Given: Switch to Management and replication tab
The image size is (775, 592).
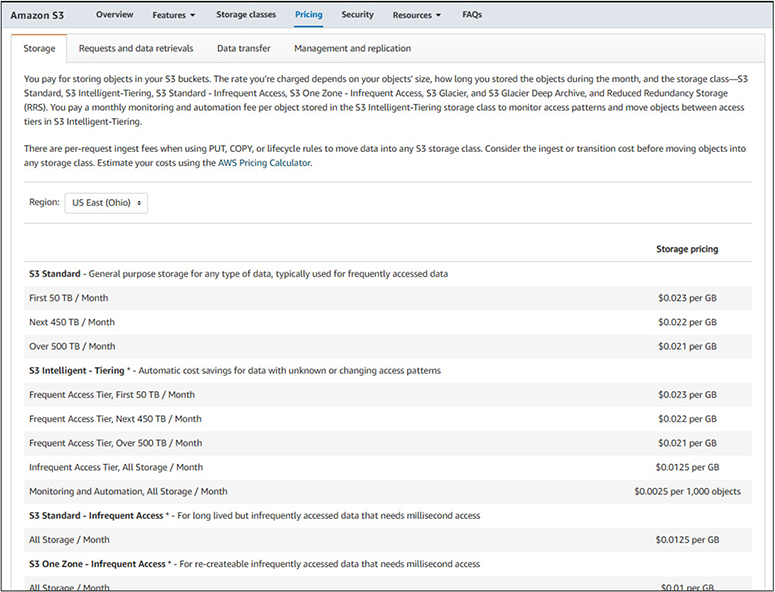Looking at the screenshot, I should coord(352,48).
